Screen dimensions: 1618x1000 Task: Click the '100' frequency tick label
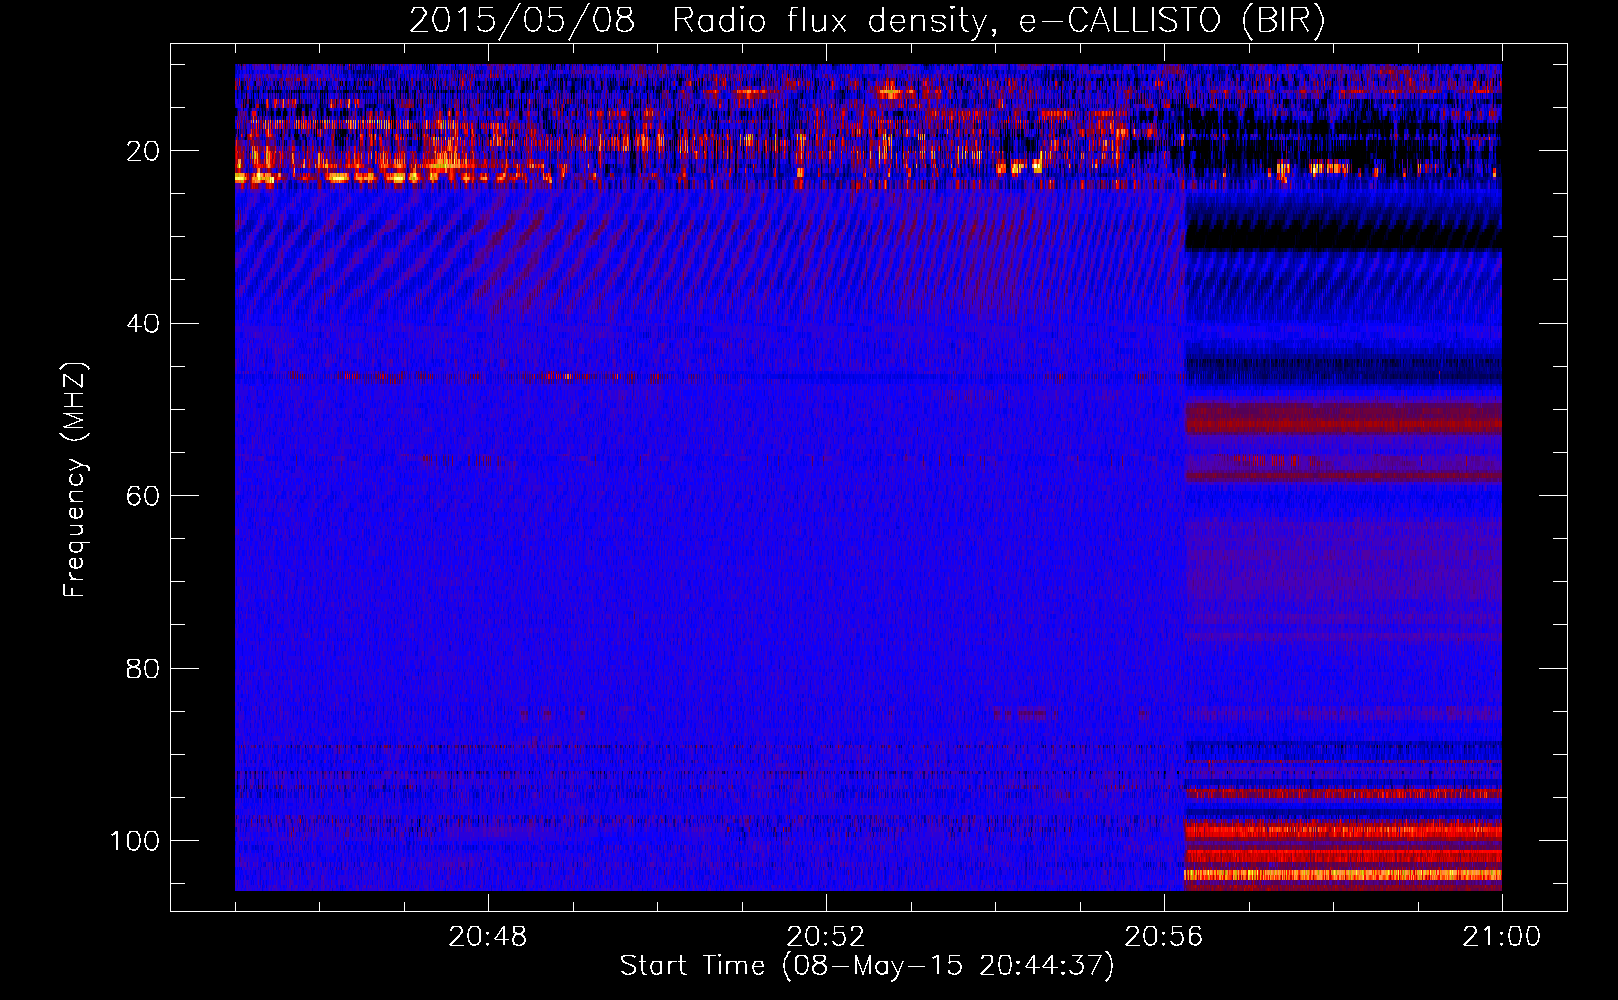(x=135, y=841)
